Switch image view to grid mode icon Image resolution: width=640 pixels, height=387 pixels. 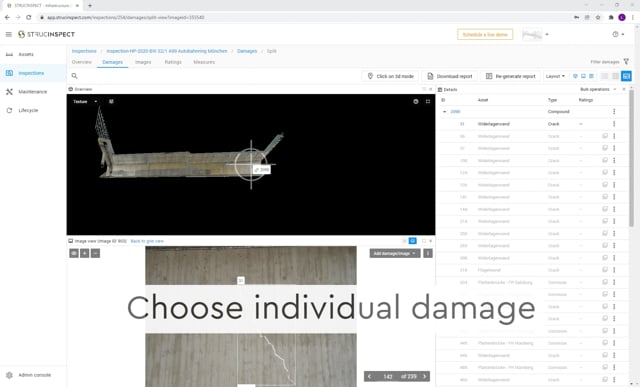click(x=404, y=241)
